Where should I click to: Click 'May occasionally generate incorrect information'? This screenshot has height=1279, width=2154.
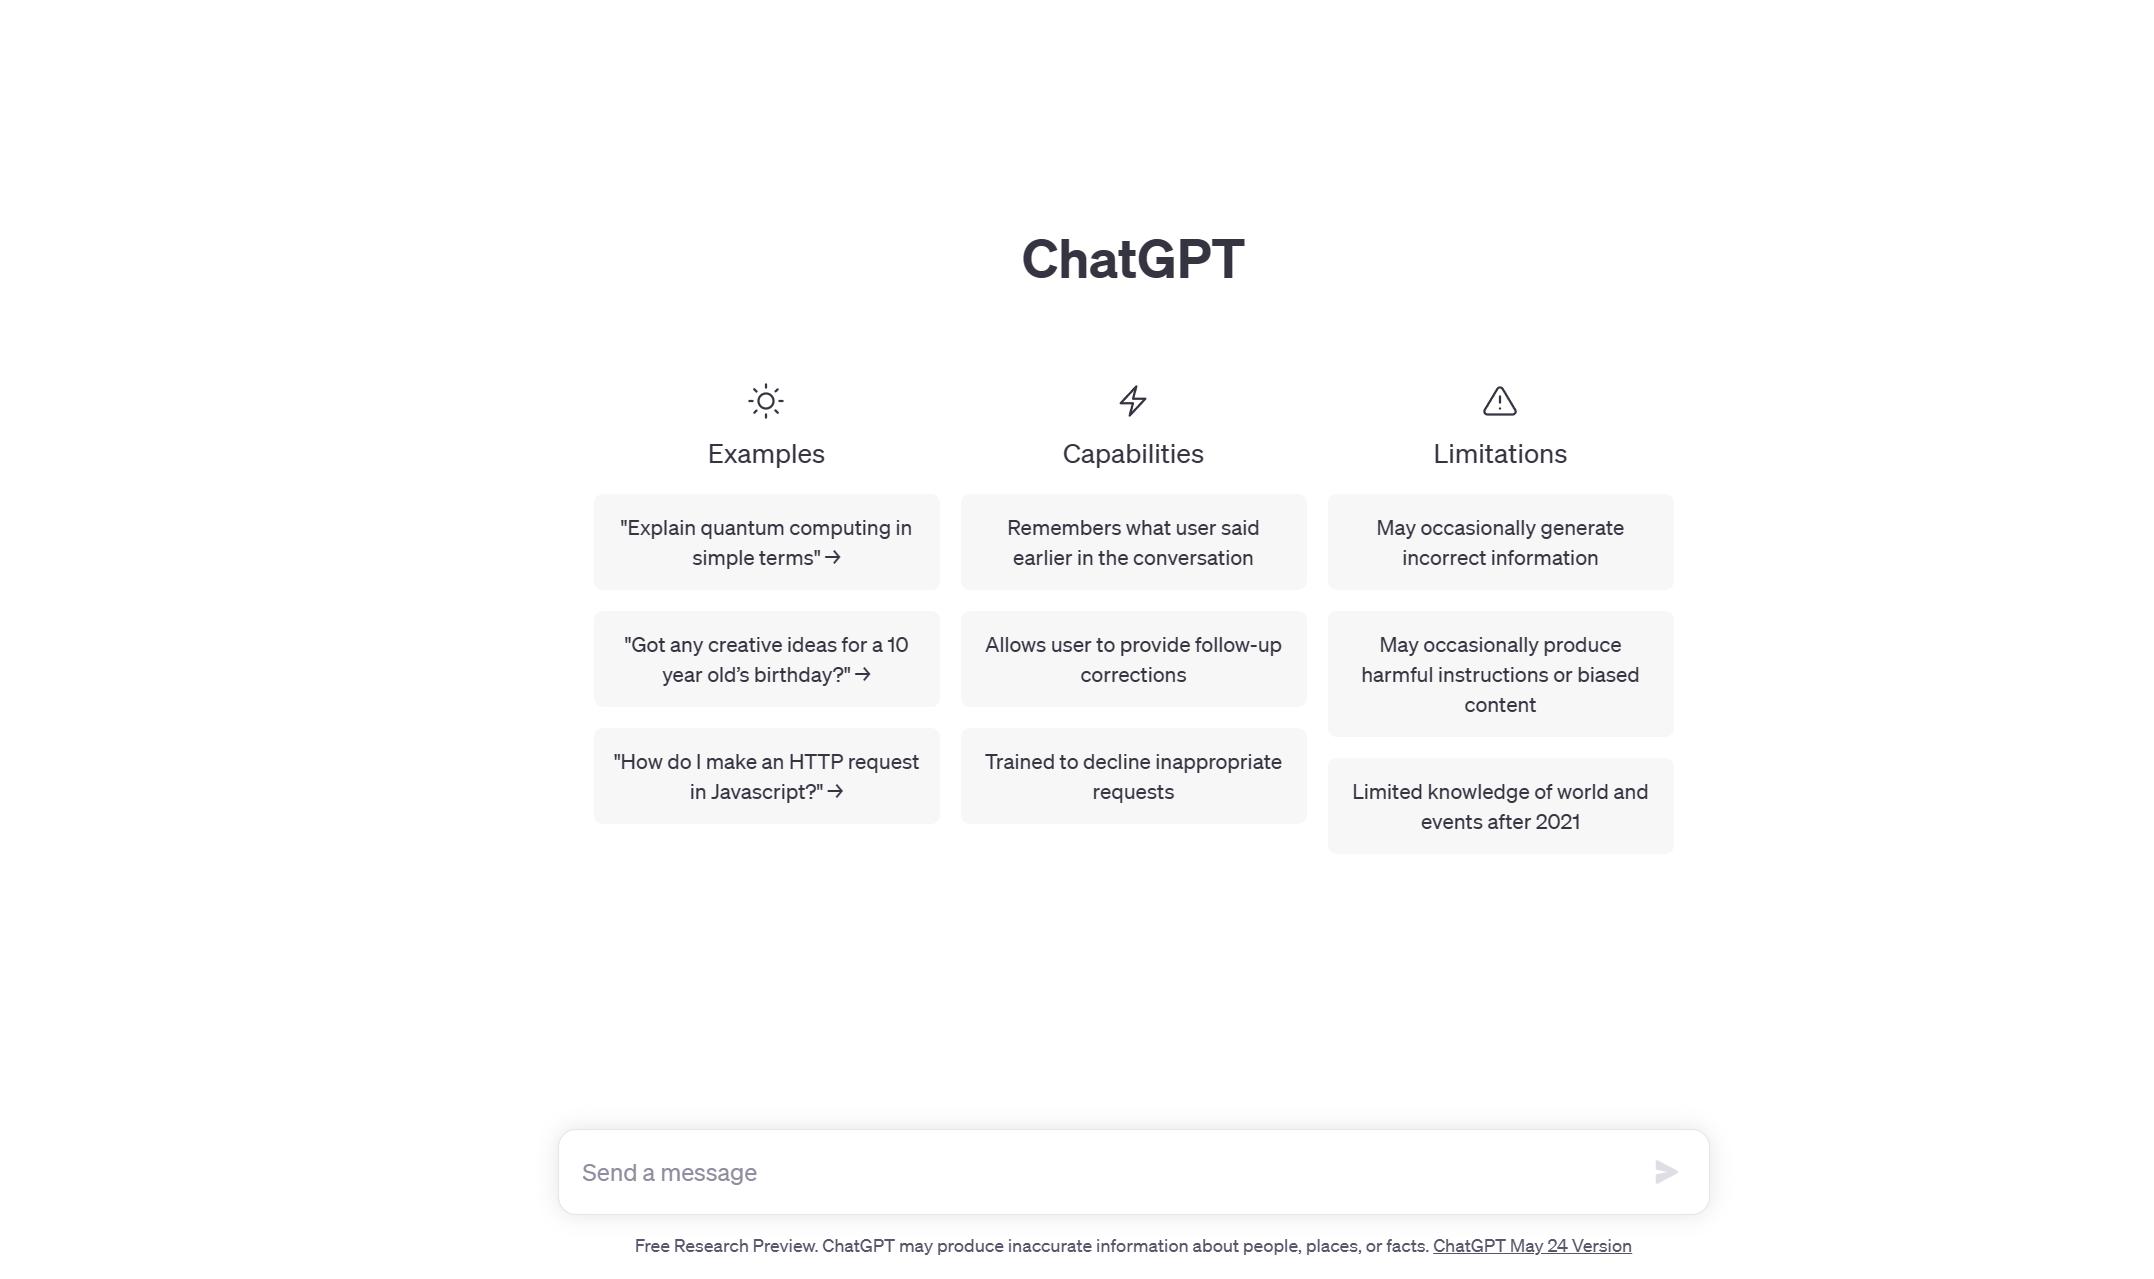(x=1501, y=541)
